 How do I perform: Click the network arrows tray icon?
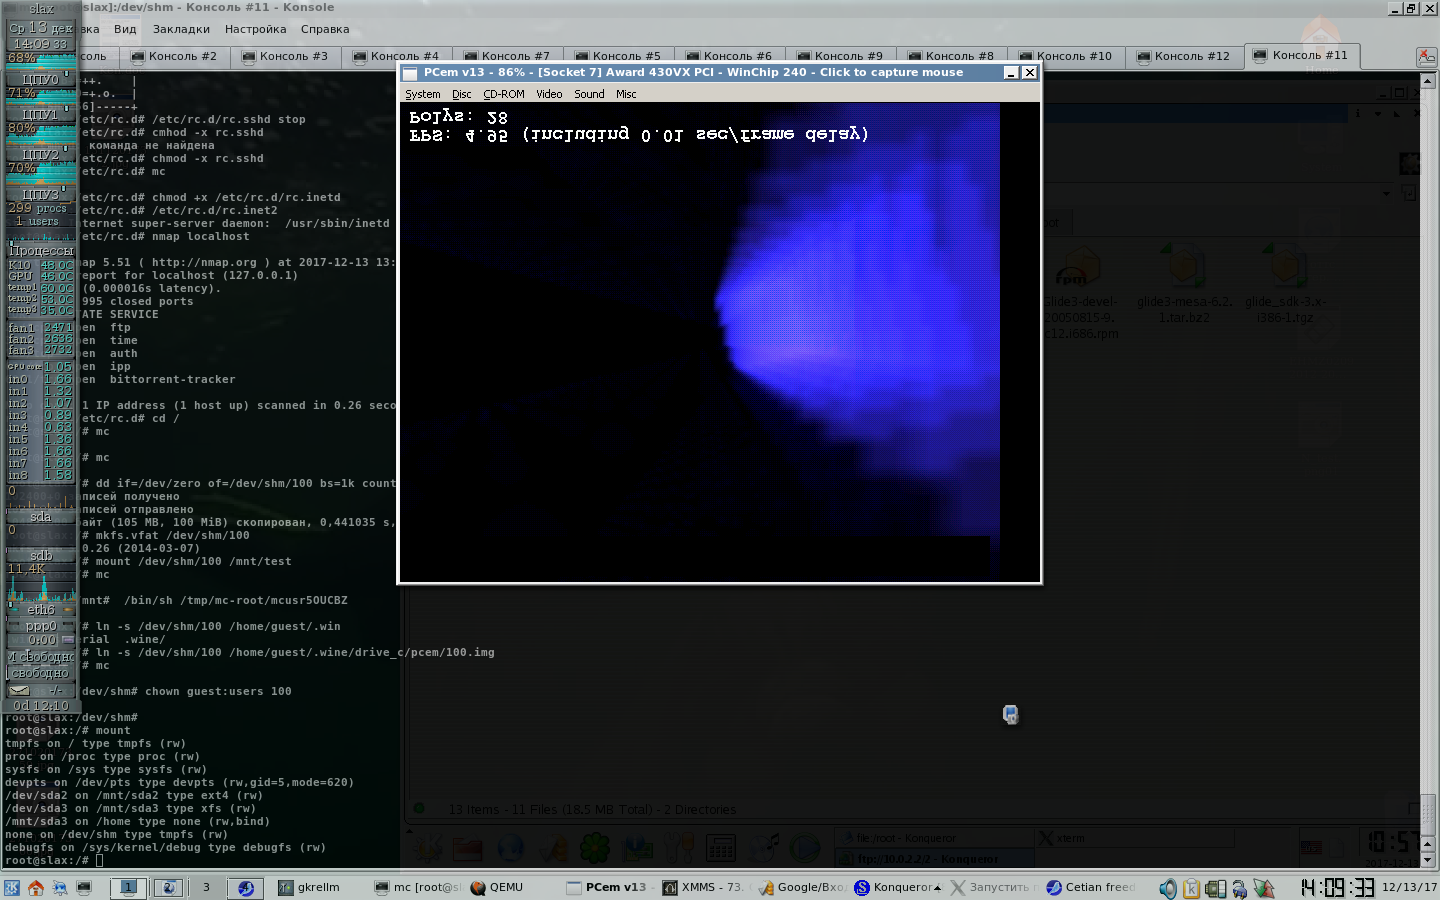[1264, 888]
